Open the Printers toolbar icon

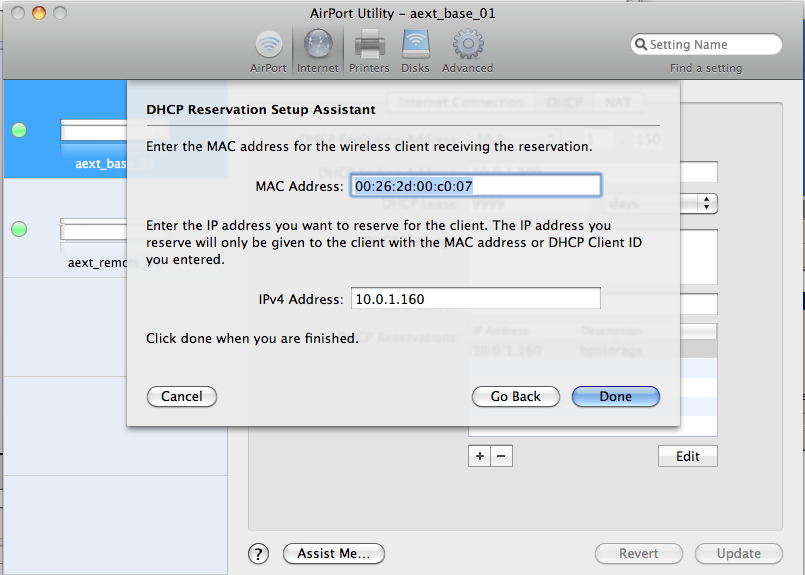point(369,51)
